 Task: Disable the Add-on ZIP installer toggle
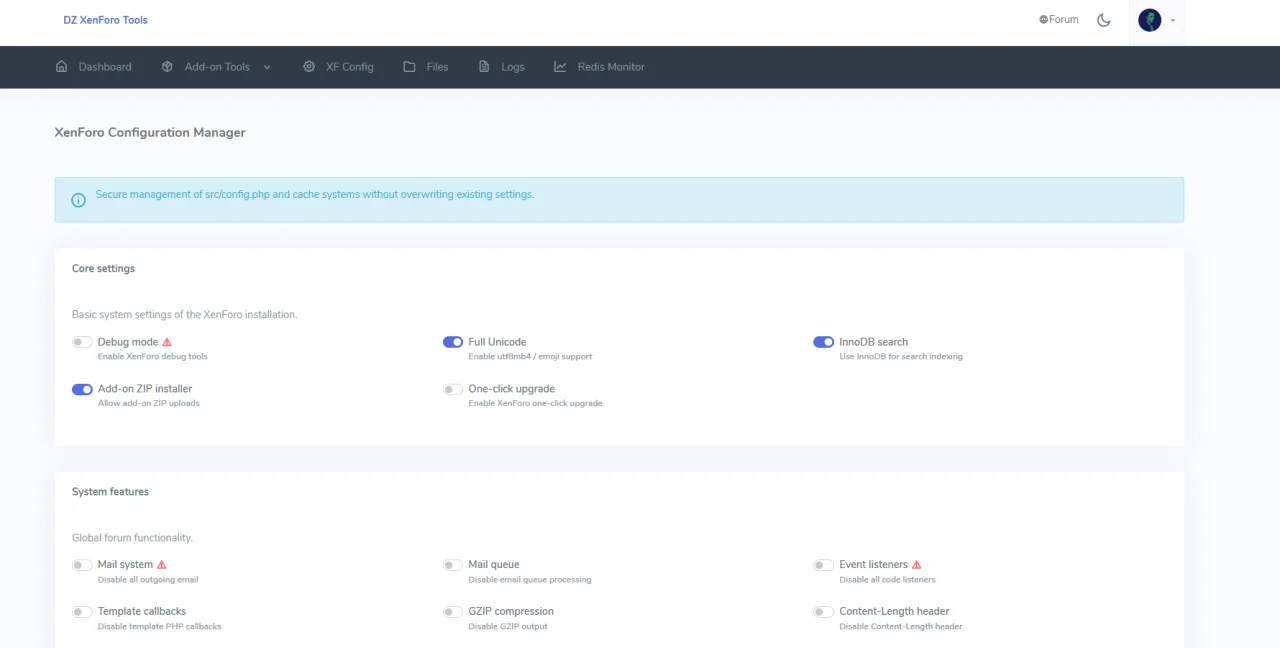click(82, 389)
